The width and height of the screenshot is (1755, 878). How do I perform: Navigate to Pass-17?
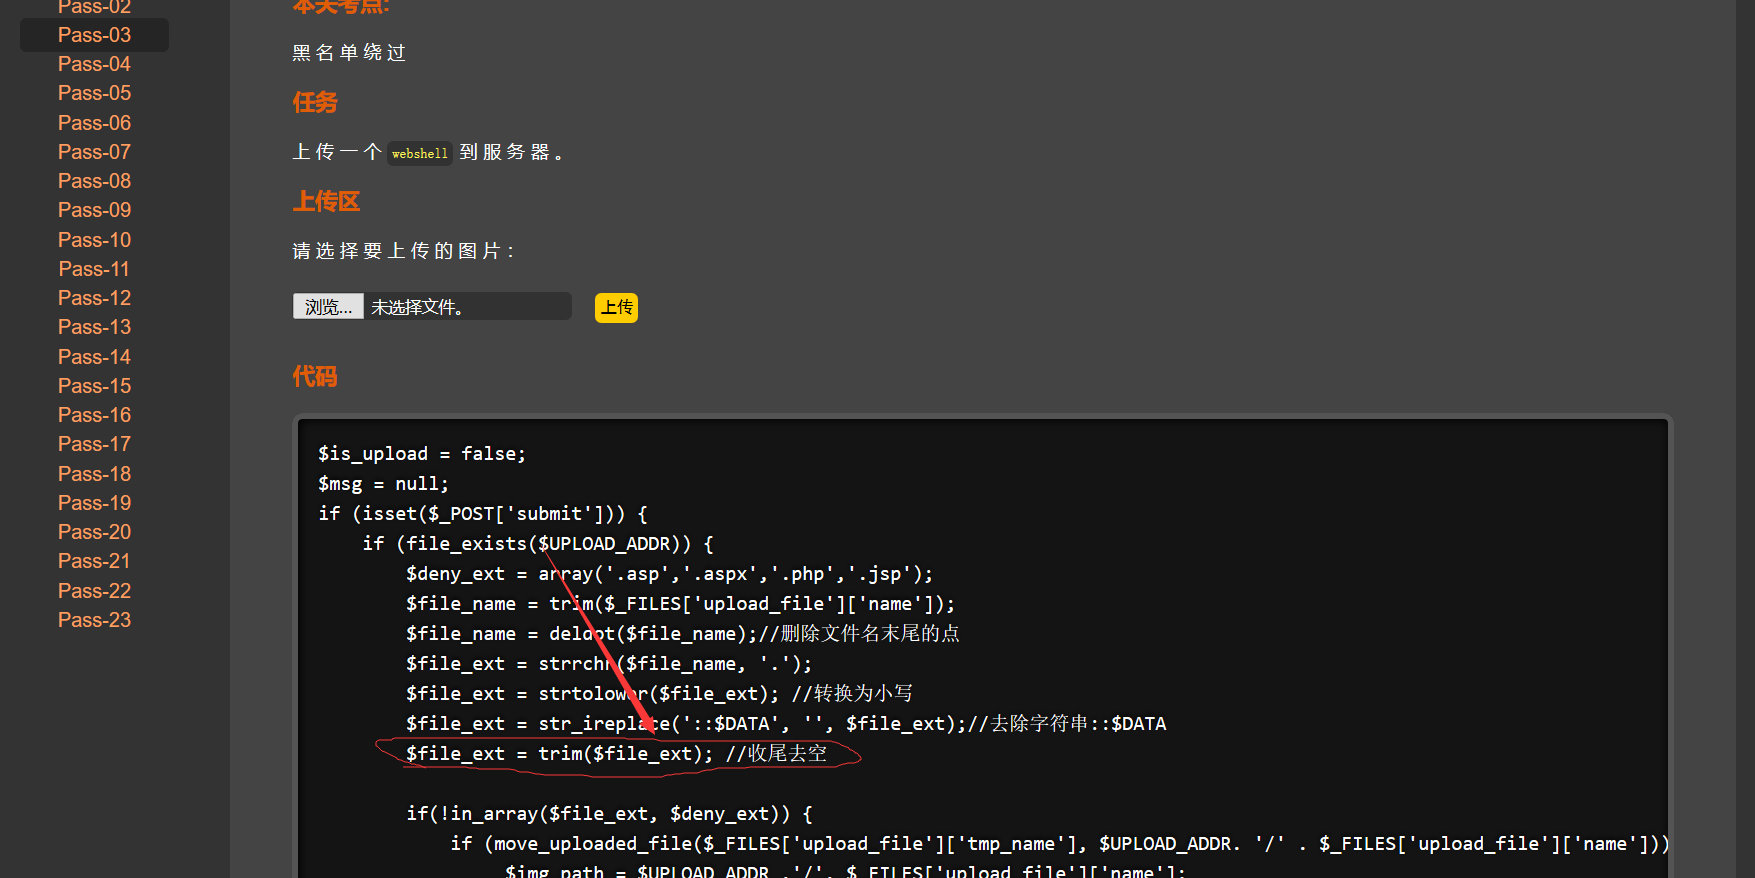(x=94, y=444)
